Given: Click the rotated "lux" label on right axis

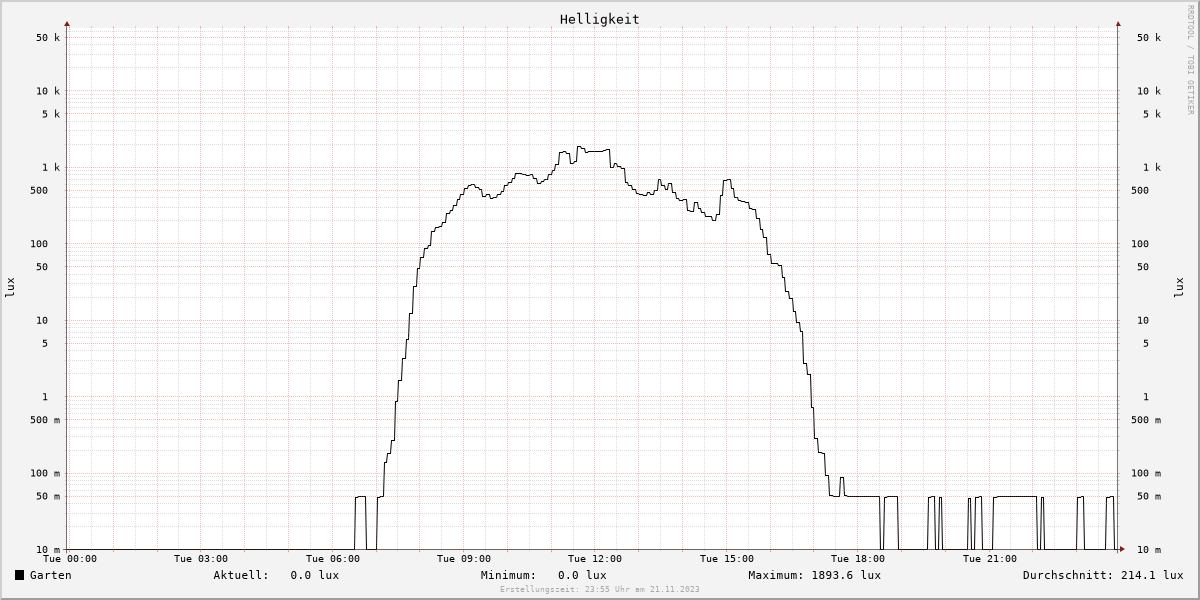Looking at the screenshot, I should click(x=1178, y=288).
